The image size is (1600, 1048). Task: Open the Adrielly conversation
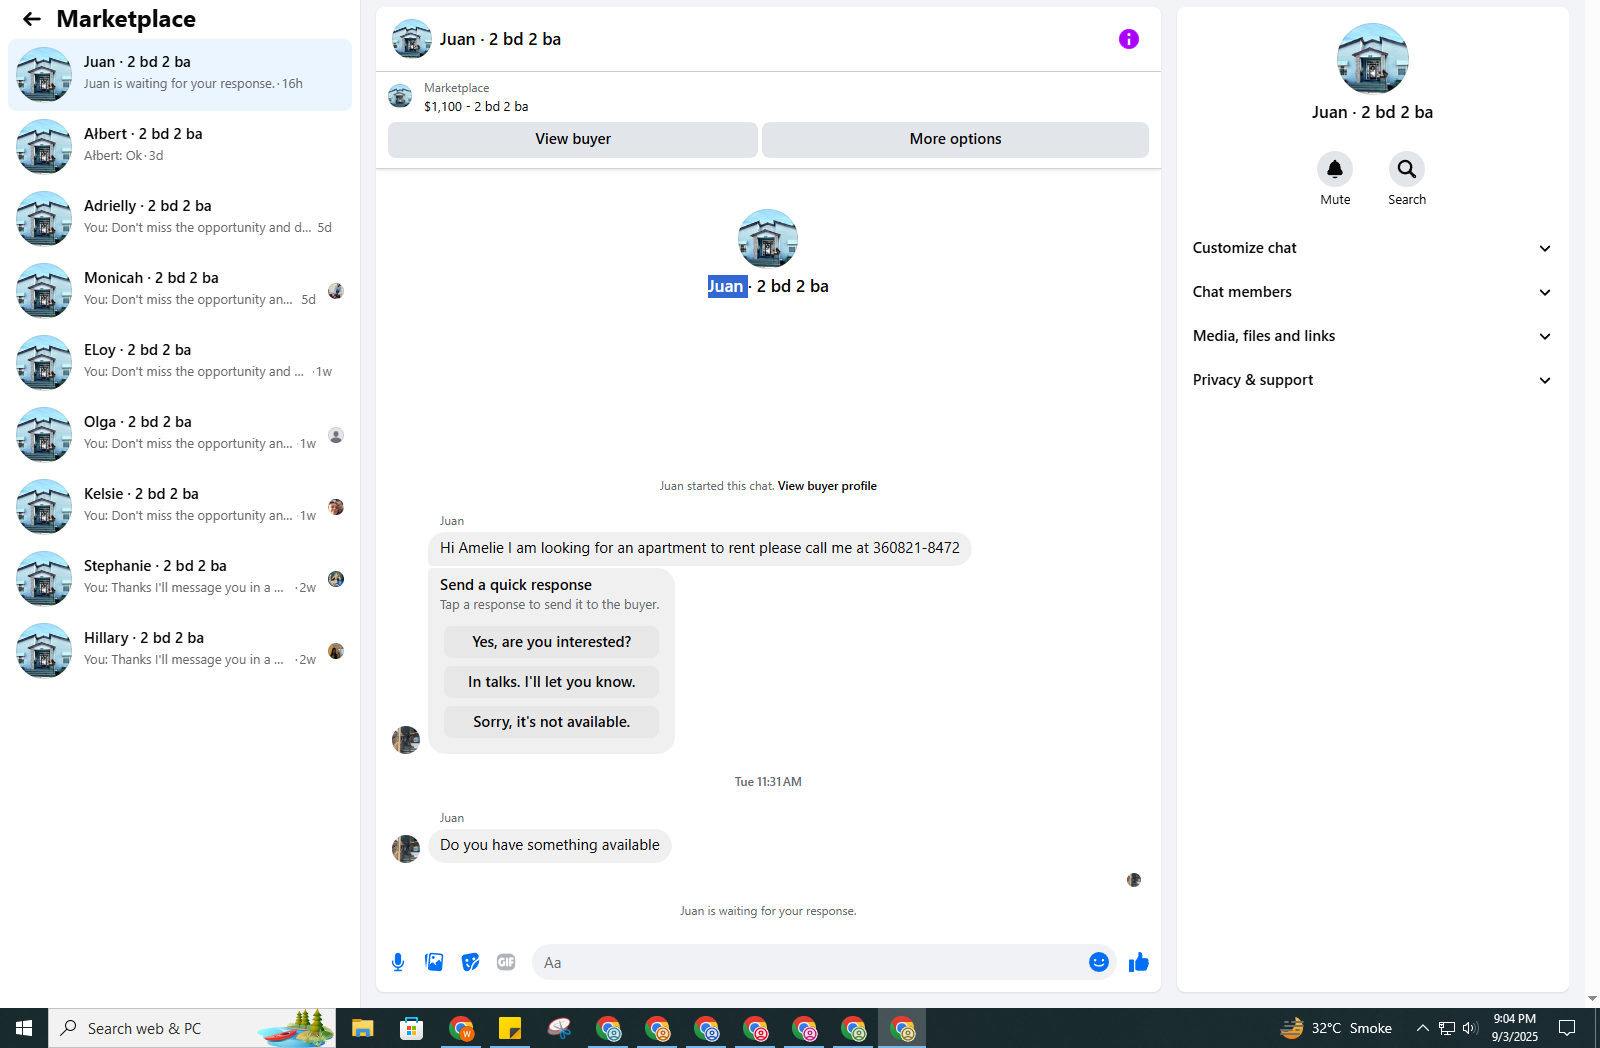[180, 219]
